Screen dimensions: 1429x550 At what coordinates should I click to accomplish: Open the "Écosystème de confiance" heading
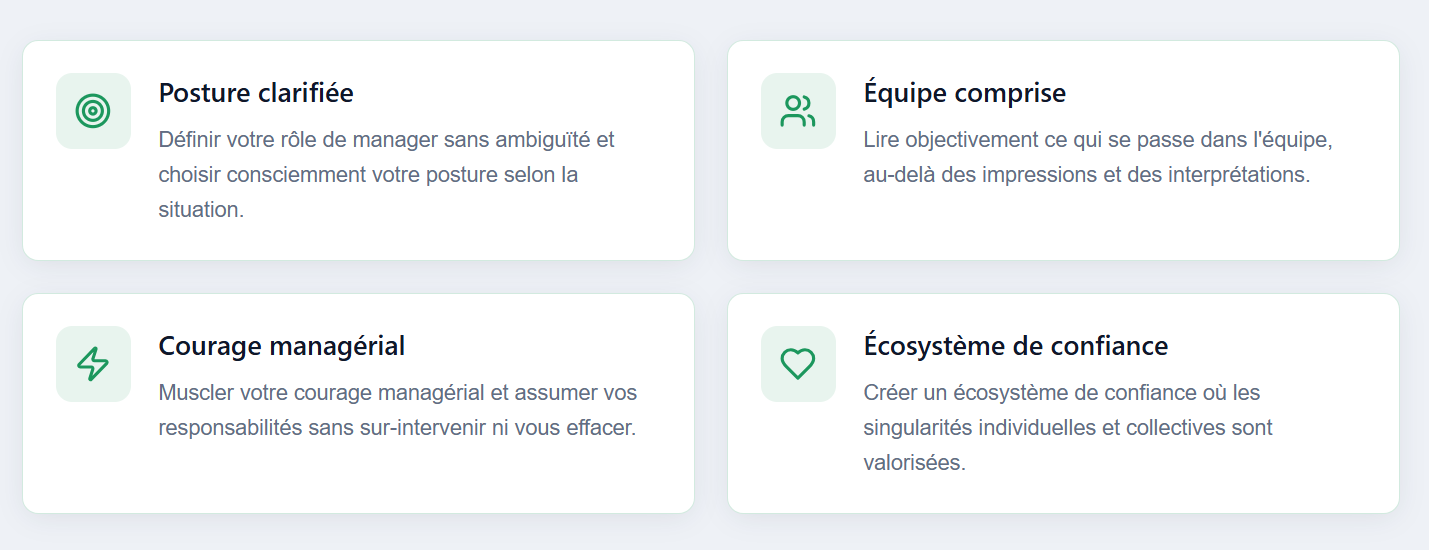click(1015, 346)
